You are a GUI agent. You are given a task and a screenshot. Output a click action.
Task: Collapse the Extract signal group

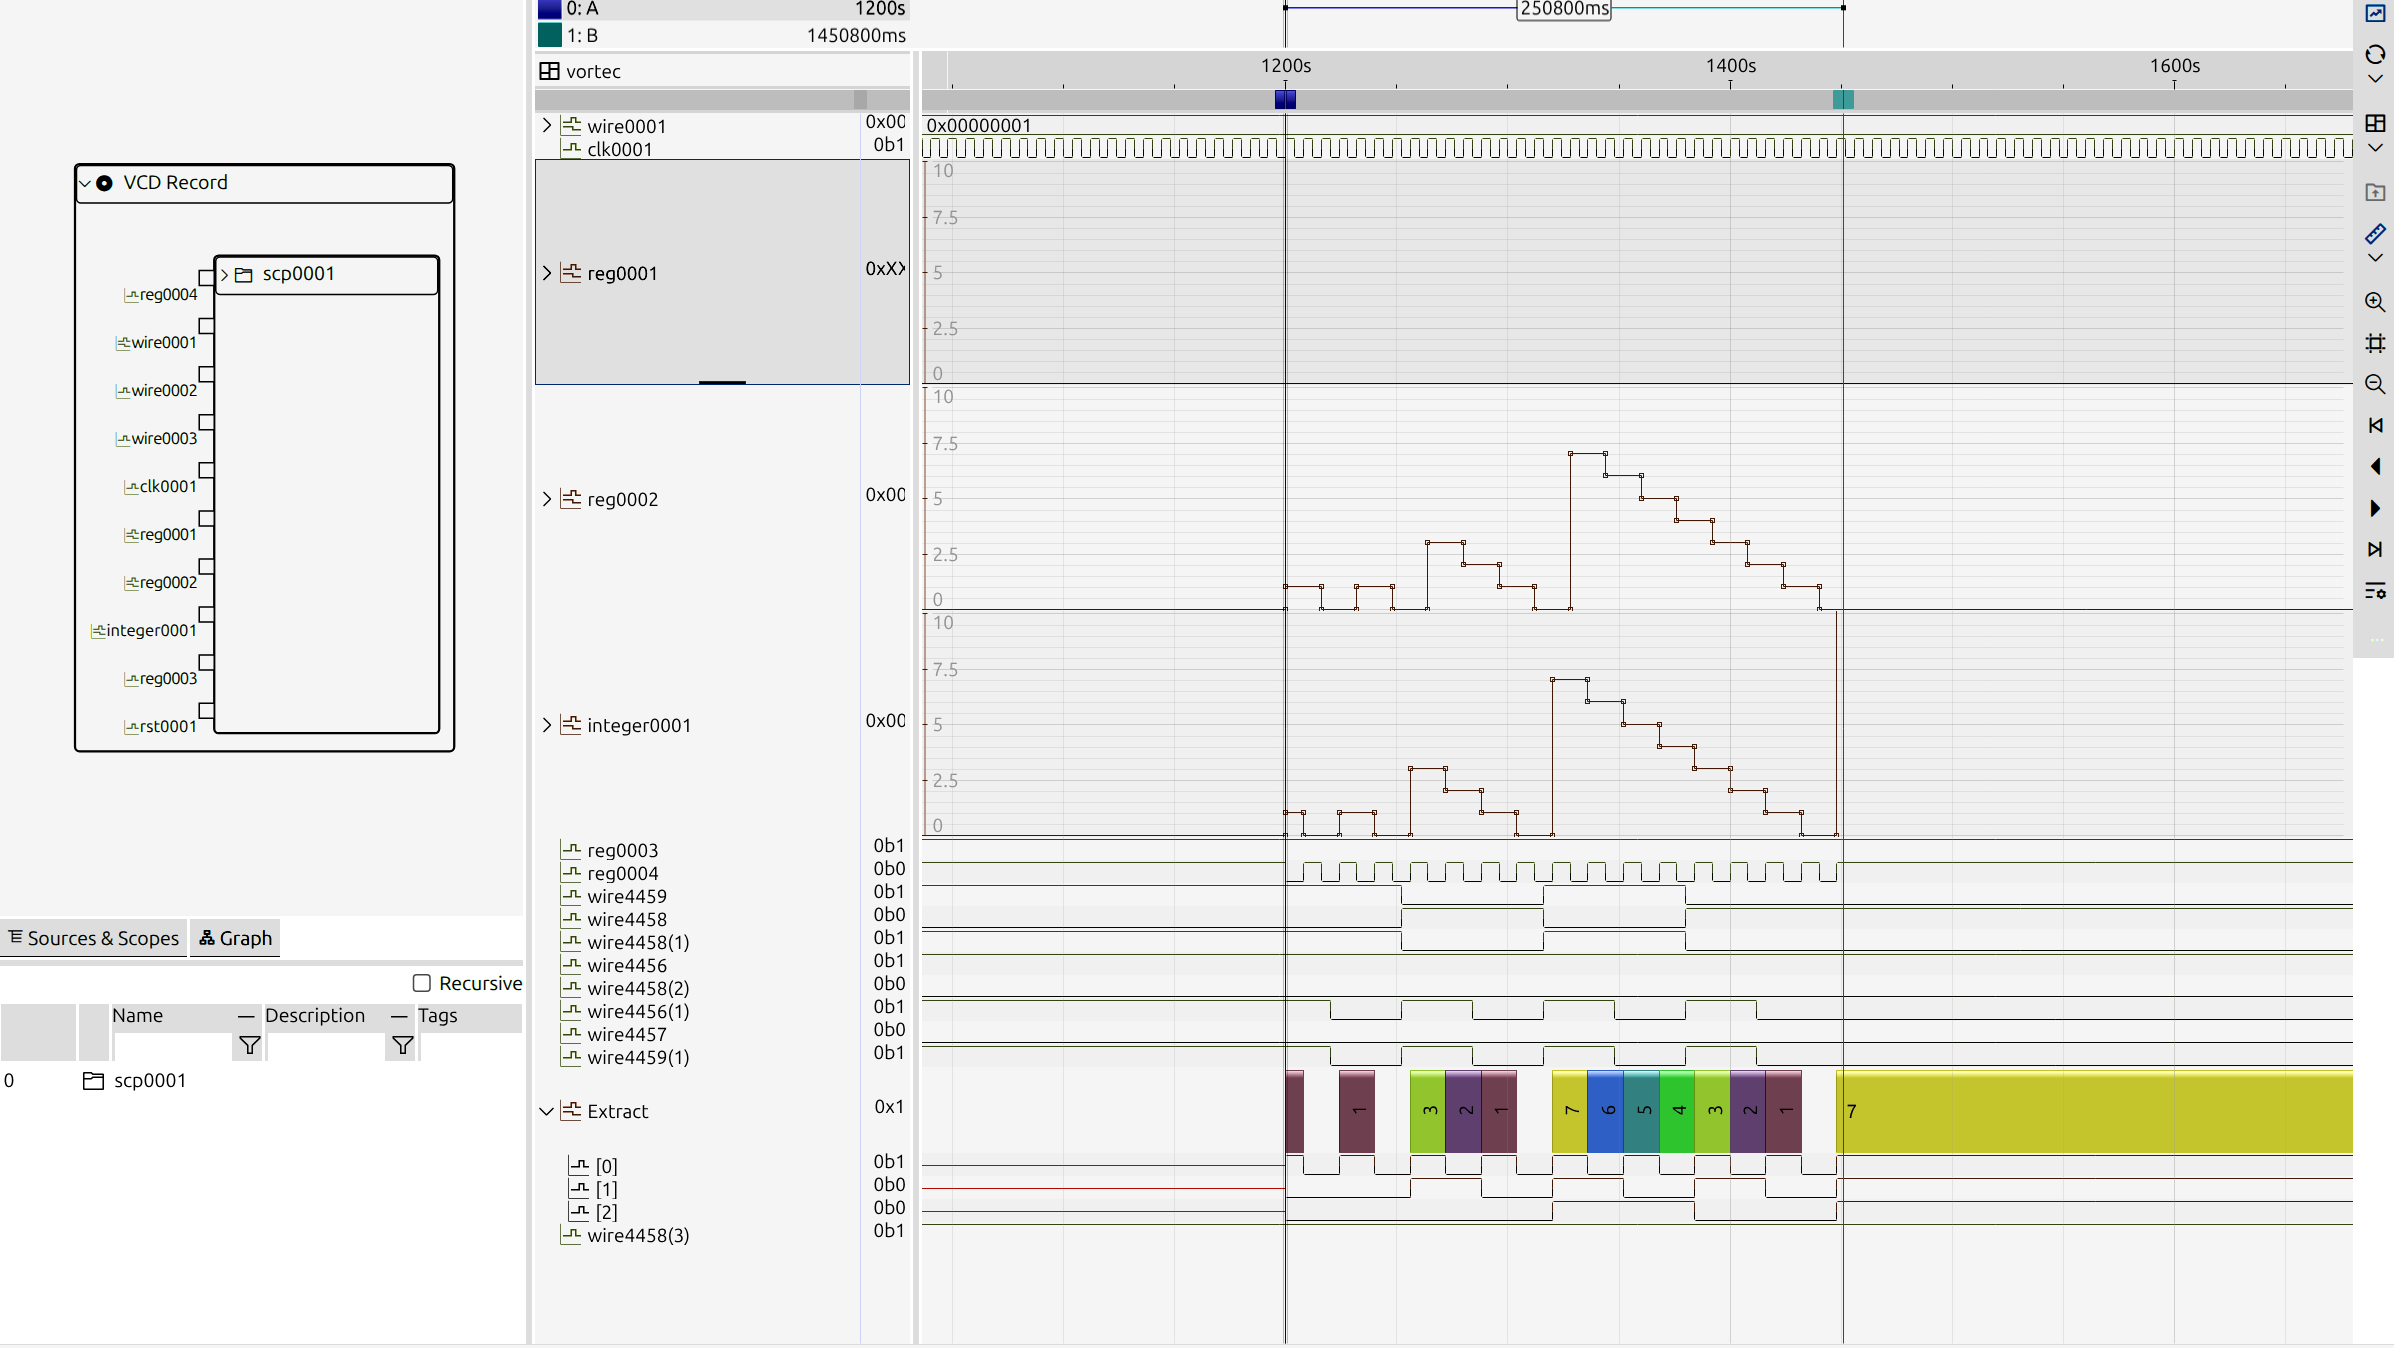coord(547,1111)
